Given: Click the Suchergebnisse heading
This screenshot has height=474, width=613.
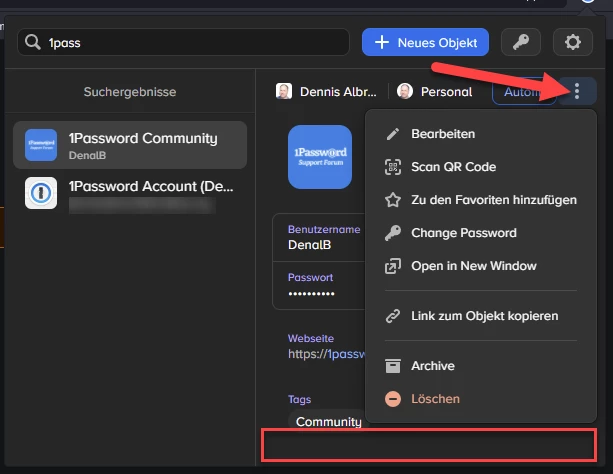Looking at the screenshot, I should [x=130, y=92].
